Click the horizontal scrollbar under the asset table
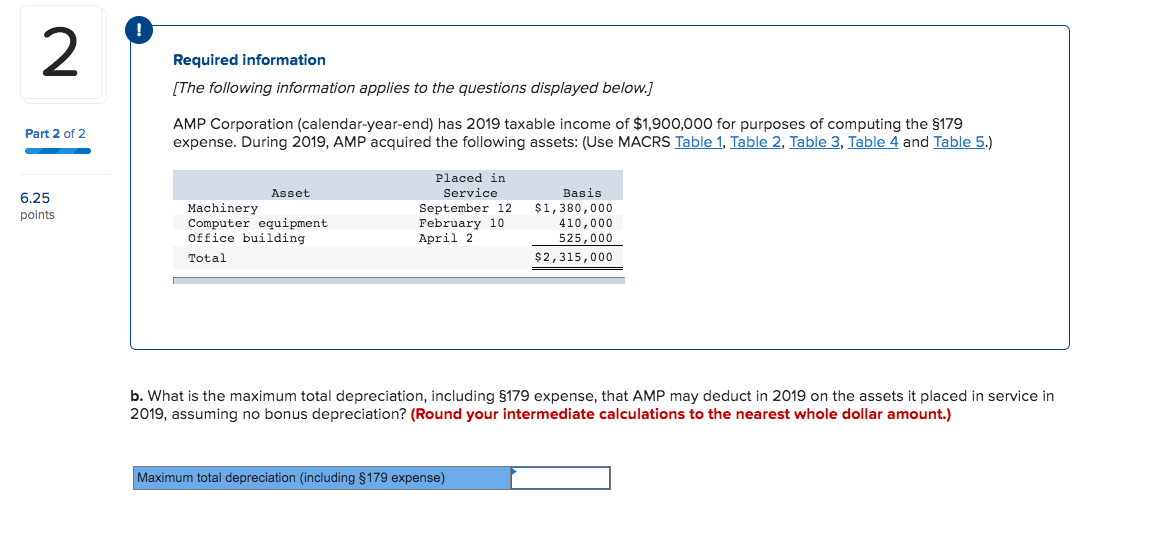Screen dimensions: 1168x560 [399, 281]
